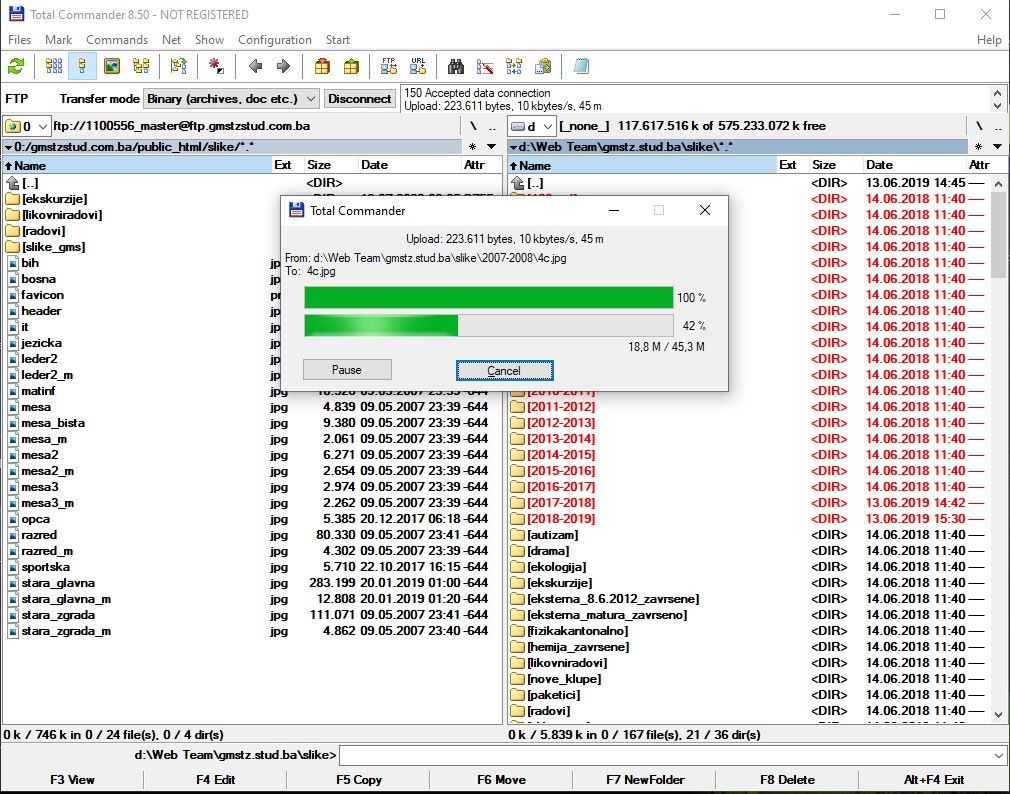Image resolution: width=1010 pixels, height=794 pixels.
Task: Open FTP connect toolbar icon
Action: (x=389, y=66)
